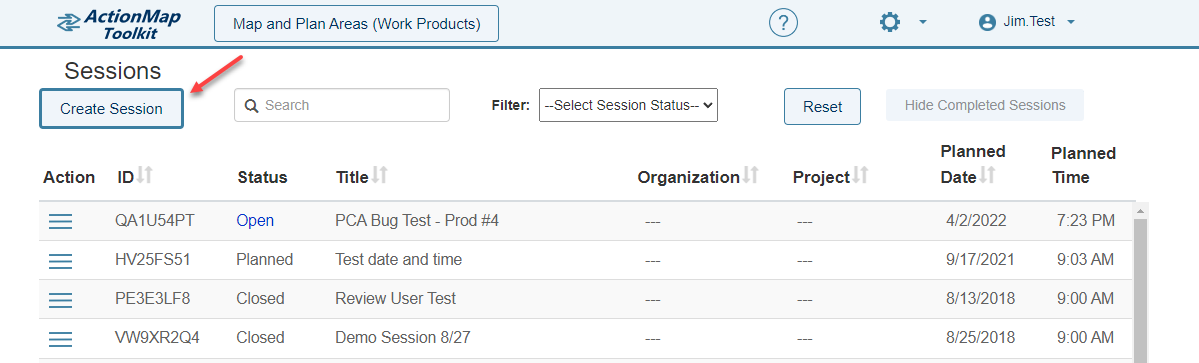
Task: Click planned date 8/13/2018
Action: click(x=980, y=299)
